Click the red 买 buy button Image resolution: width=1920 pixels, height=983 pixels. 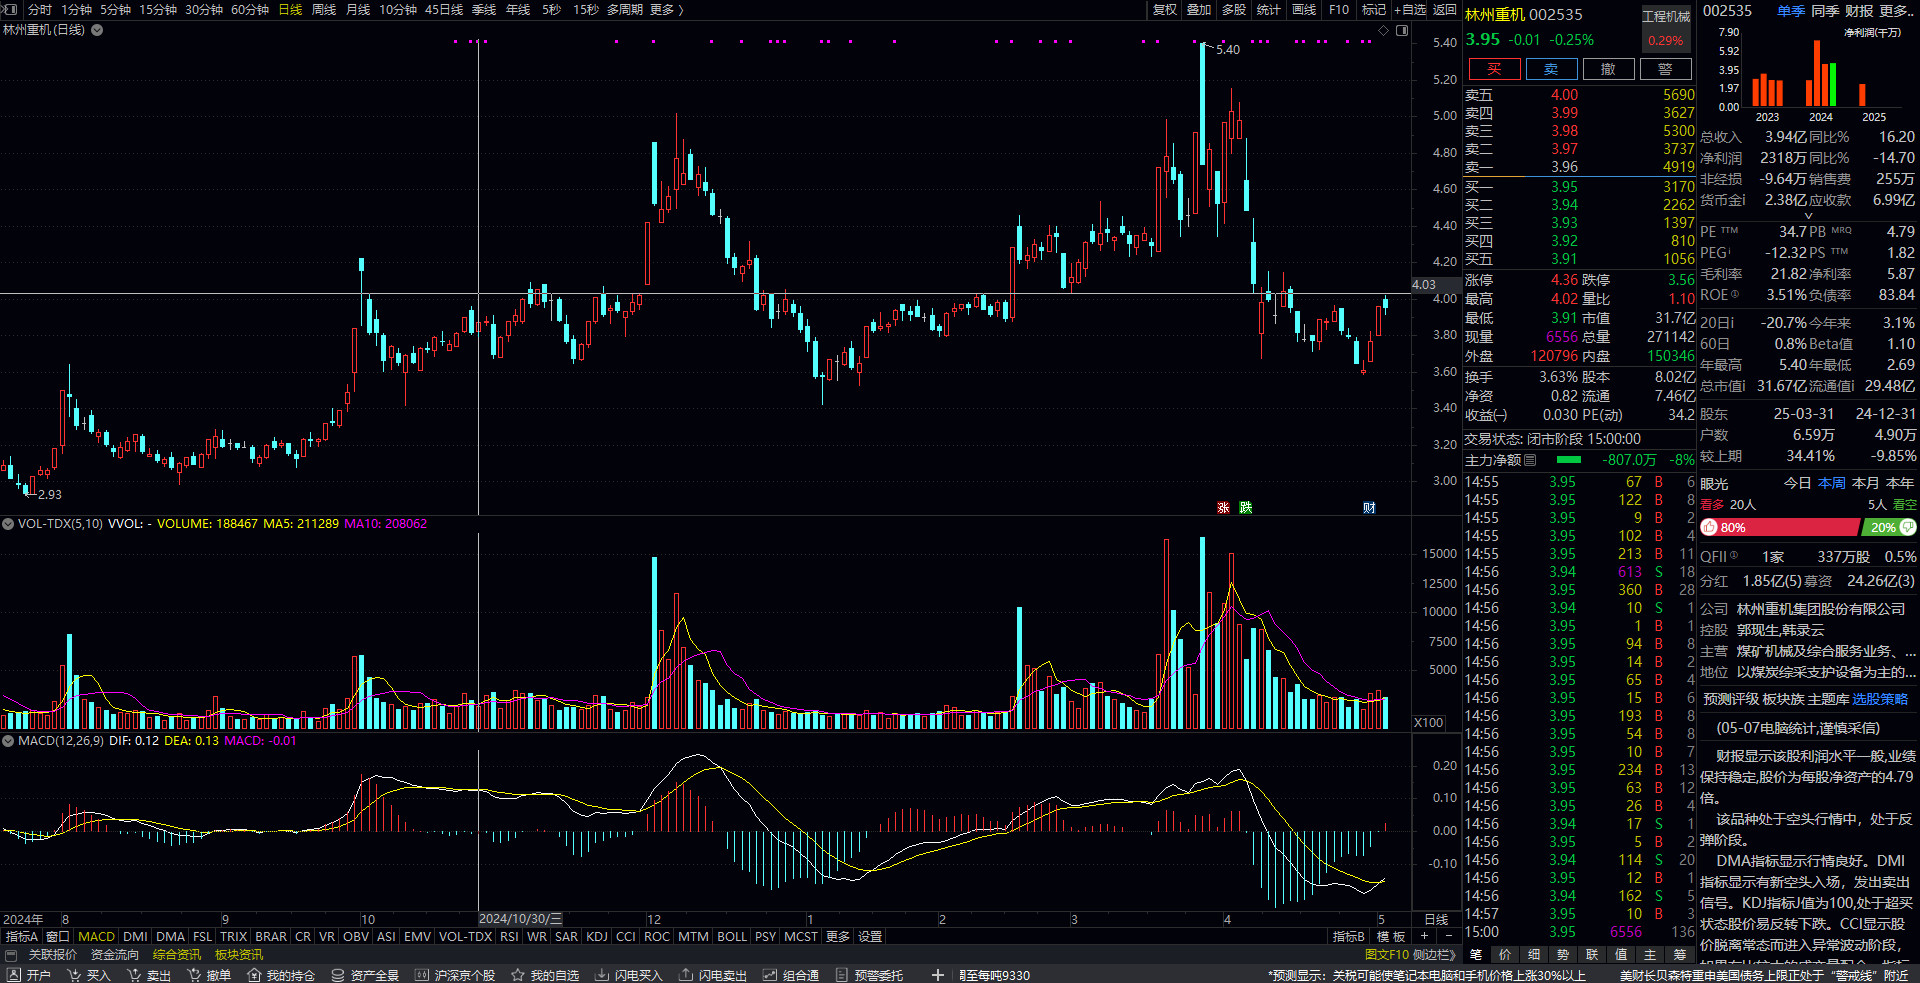point(1494,69)
